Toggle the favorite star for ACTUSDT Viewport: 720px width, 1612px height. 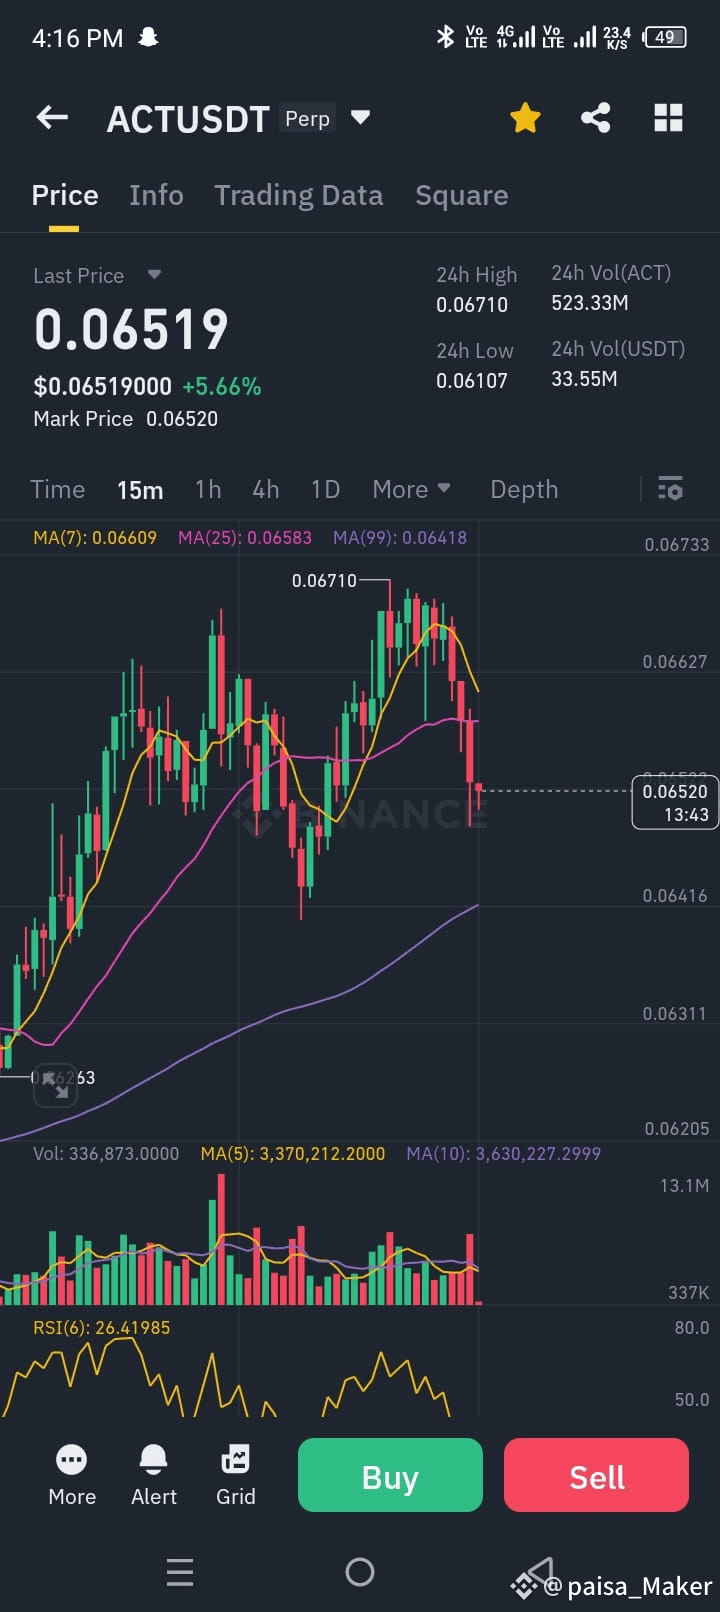click(525, 118)
